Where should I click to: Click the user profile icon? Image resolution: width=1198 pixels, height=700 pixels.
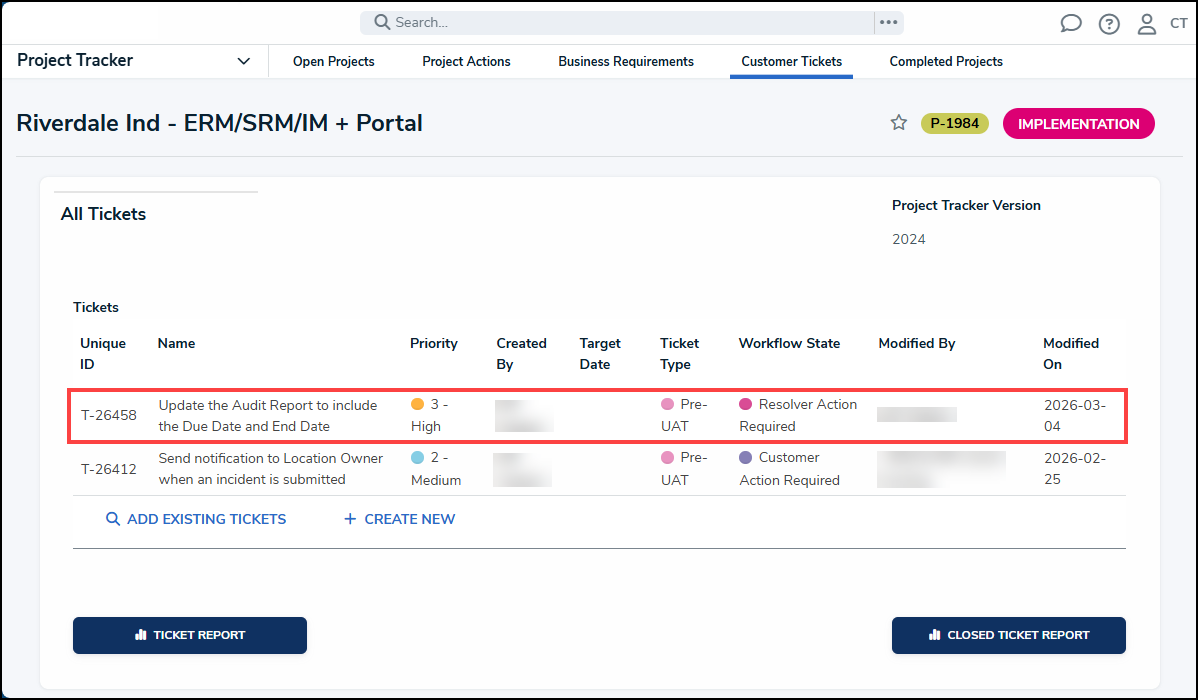[1147, 24]
